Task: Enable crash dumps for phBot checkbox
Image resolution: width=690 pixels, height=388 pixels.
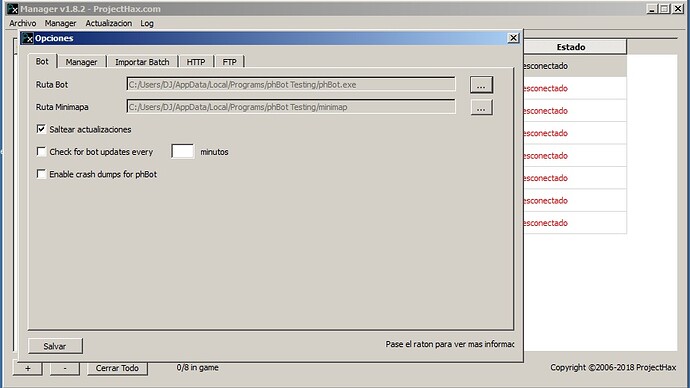Action: tap(41, 174)
